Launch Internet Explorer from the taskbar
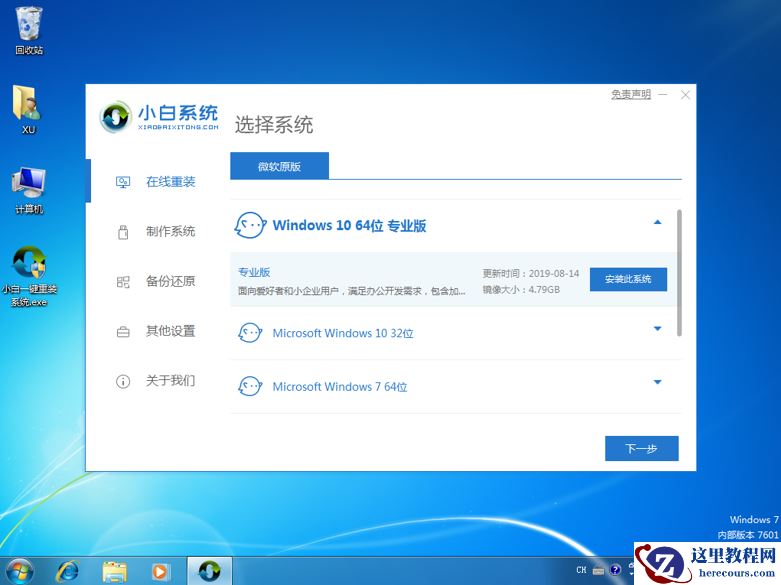This screenshot has width=781, height=585. [x=68, y=571]
